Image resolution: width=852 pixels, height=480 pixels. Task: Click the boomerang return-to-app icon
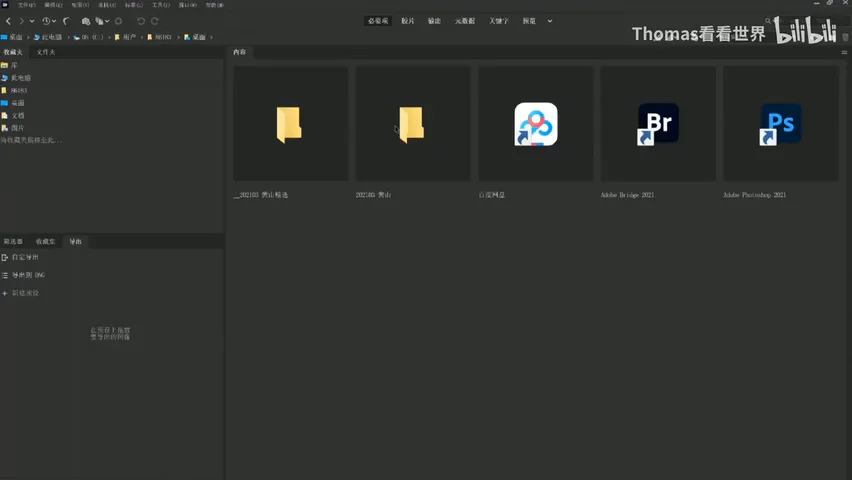tap(66, 21)
